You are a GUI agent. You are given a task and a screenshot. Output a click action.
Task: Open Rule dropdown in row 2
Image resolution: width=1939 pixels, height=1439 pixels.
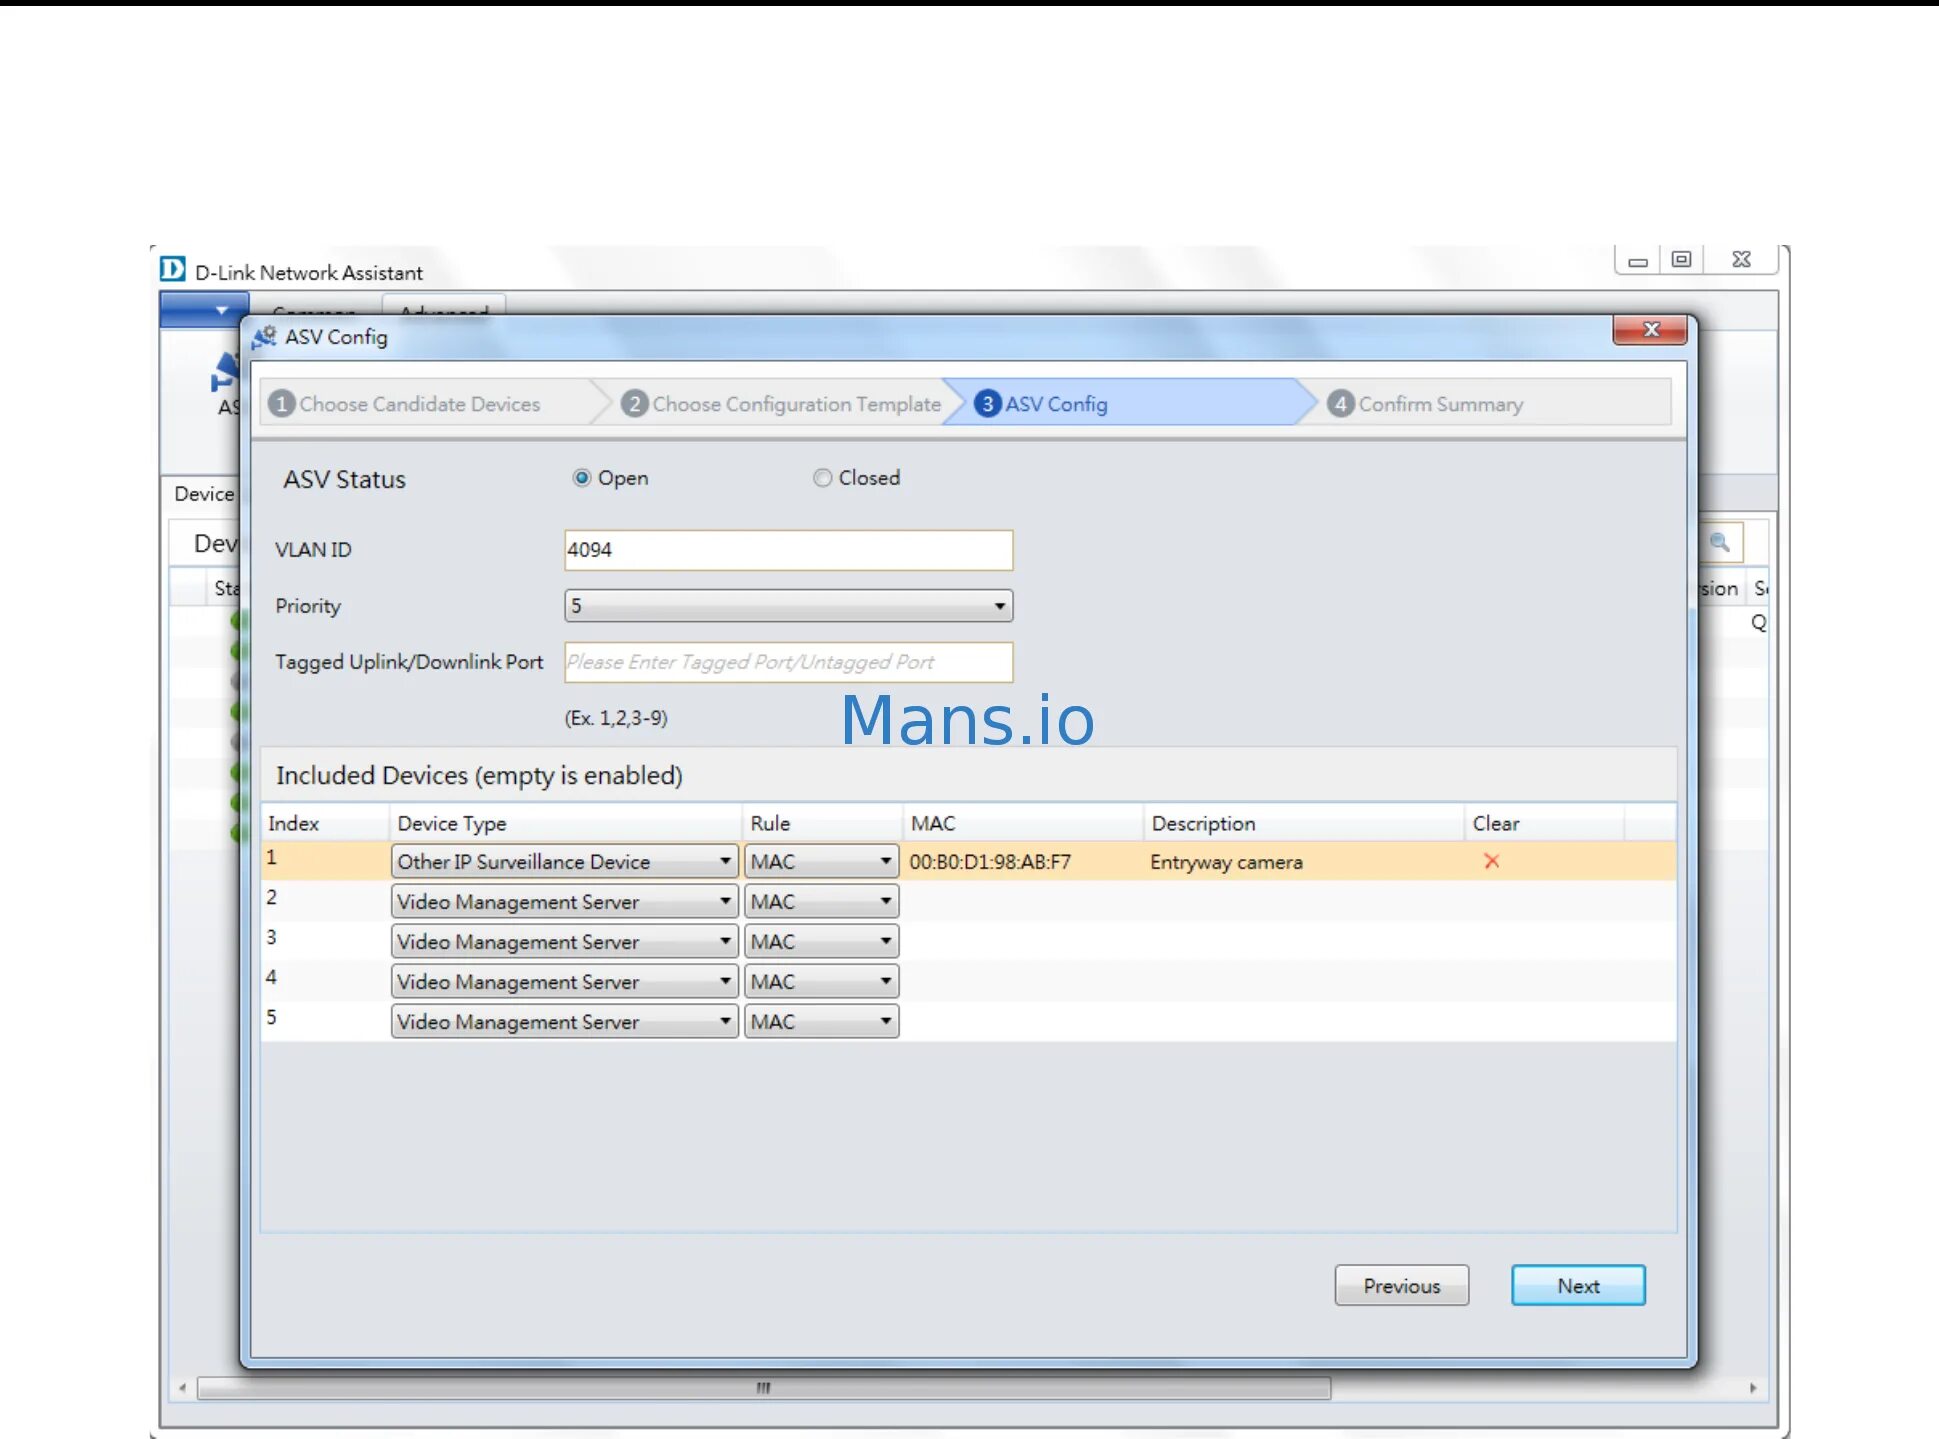pyautogui.click(x=821, y=901)
